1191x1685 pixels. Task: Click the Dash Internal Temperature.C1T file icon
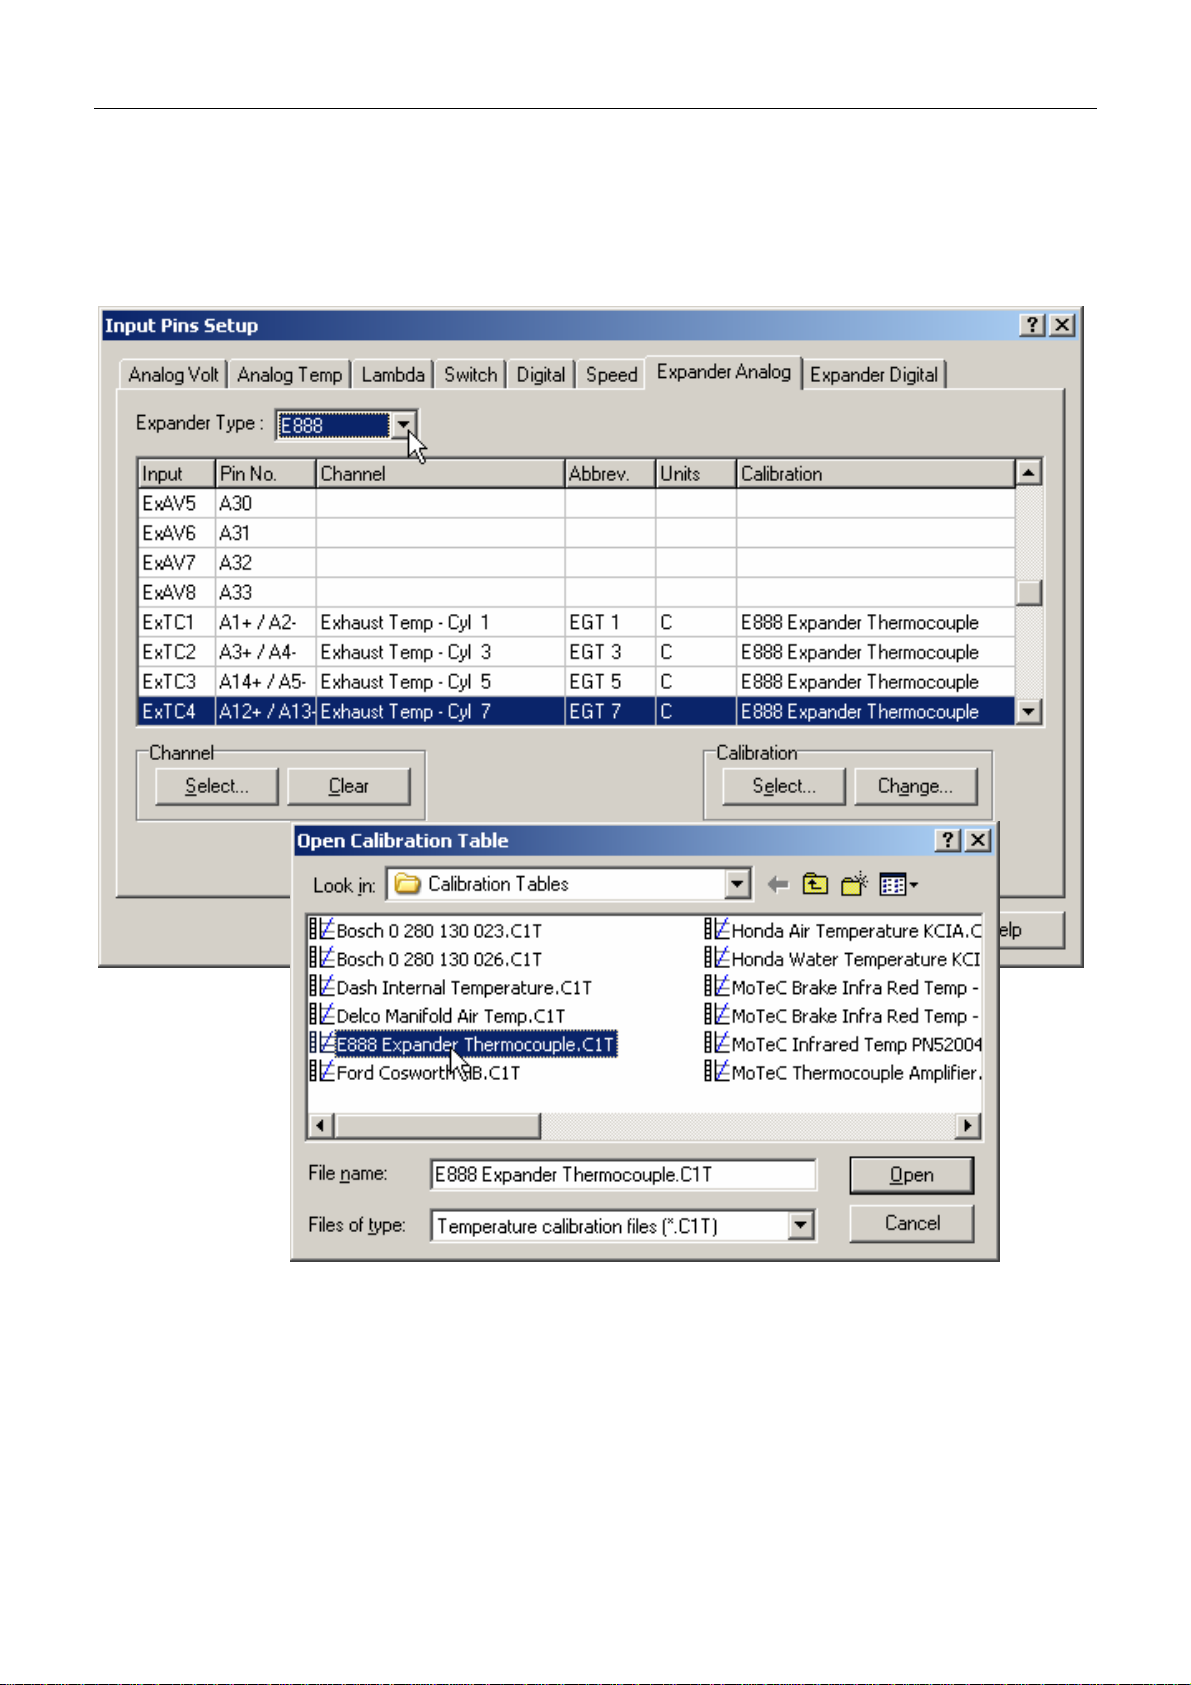(321, 986)
